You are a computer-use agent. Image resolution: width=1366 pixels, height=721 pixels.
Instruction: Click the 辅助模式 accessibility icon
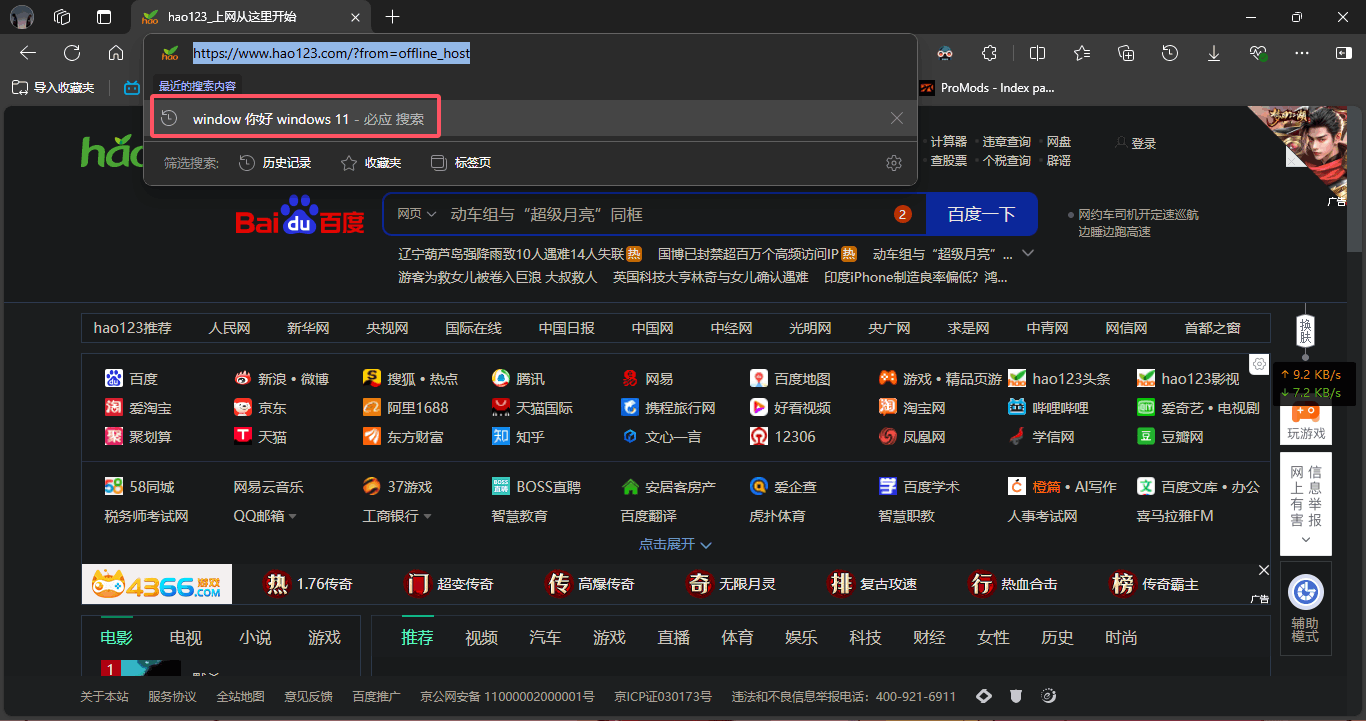click(1305, 608)
